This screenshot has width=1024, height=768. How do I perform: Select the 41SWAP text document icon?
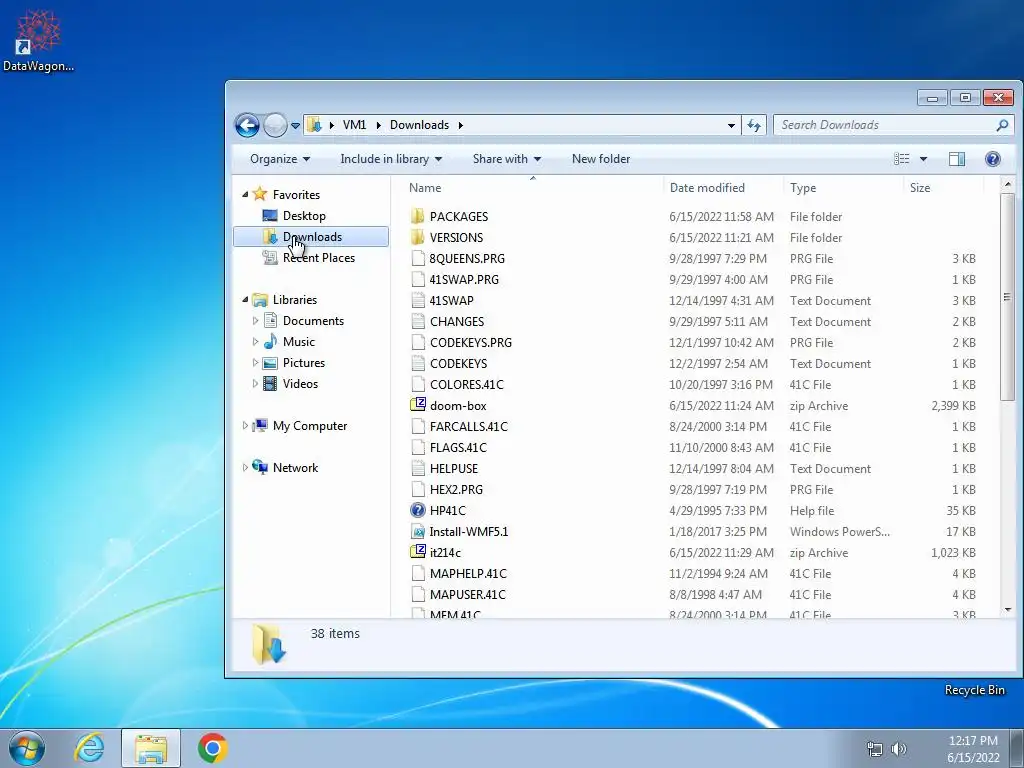418,300
